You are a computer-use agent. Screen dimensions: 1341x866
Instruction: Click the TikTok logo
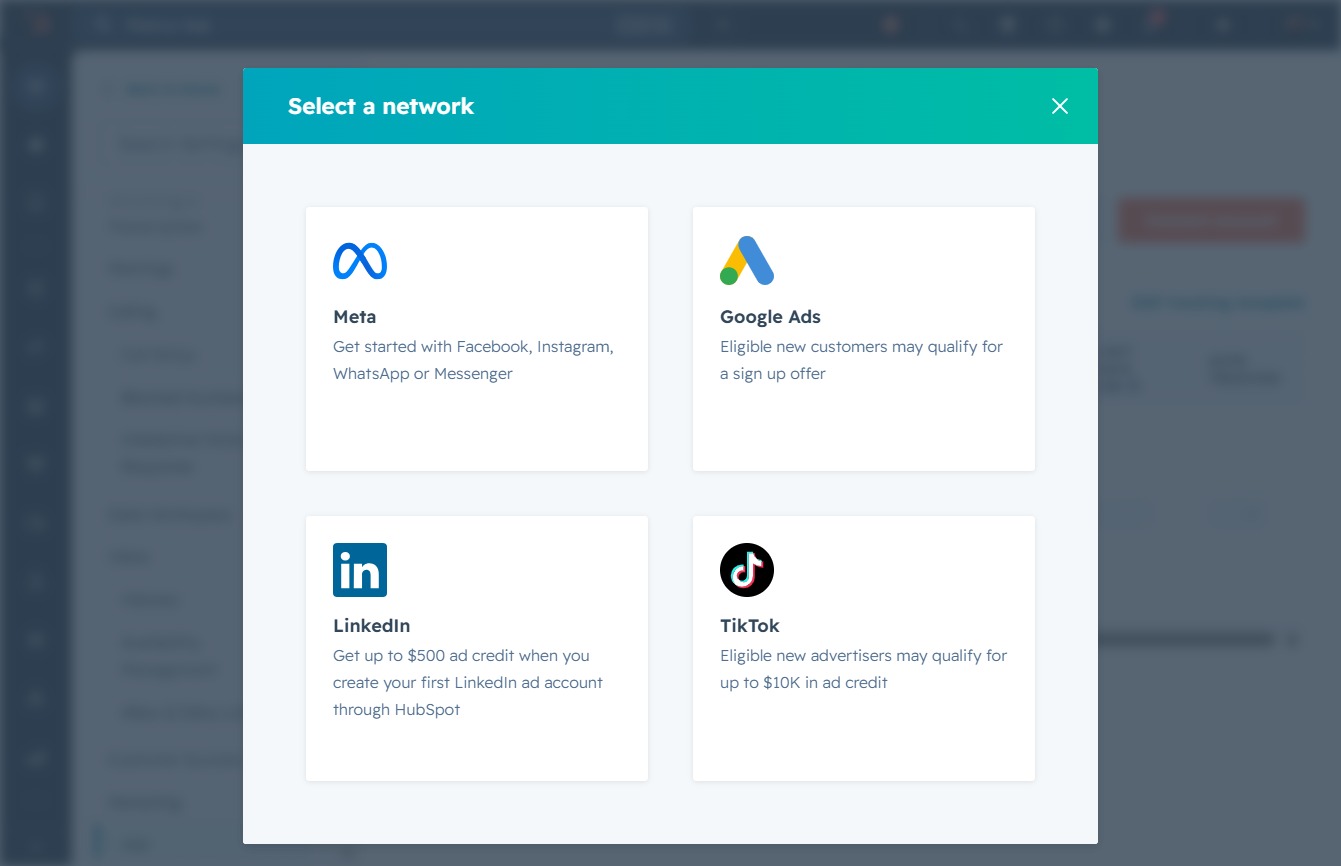point(747,570)
